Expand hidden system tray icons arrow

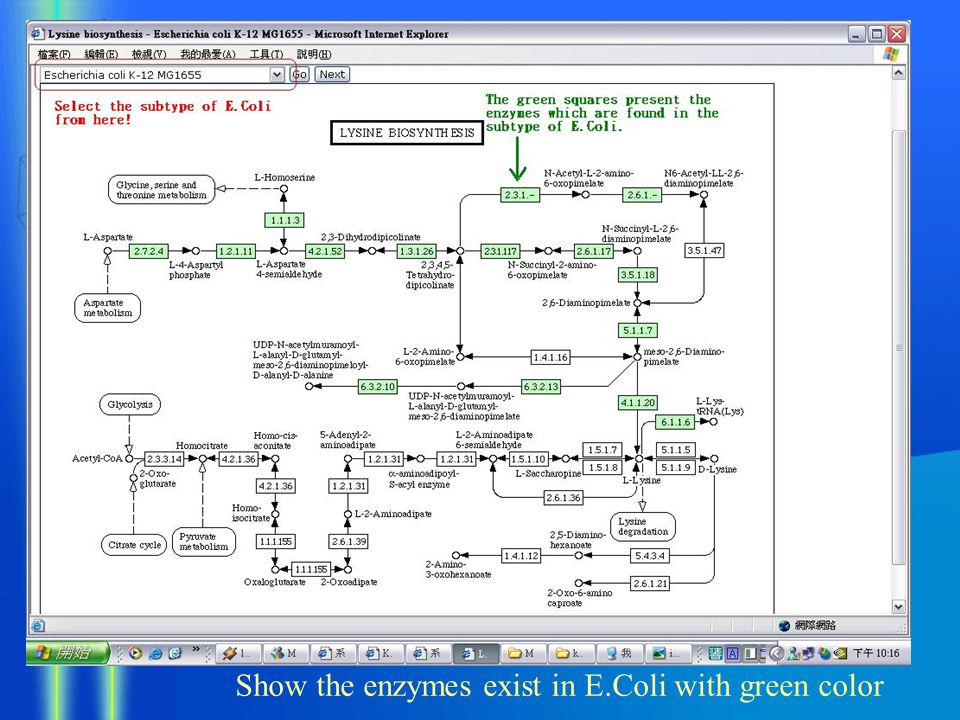click(776, 653)
